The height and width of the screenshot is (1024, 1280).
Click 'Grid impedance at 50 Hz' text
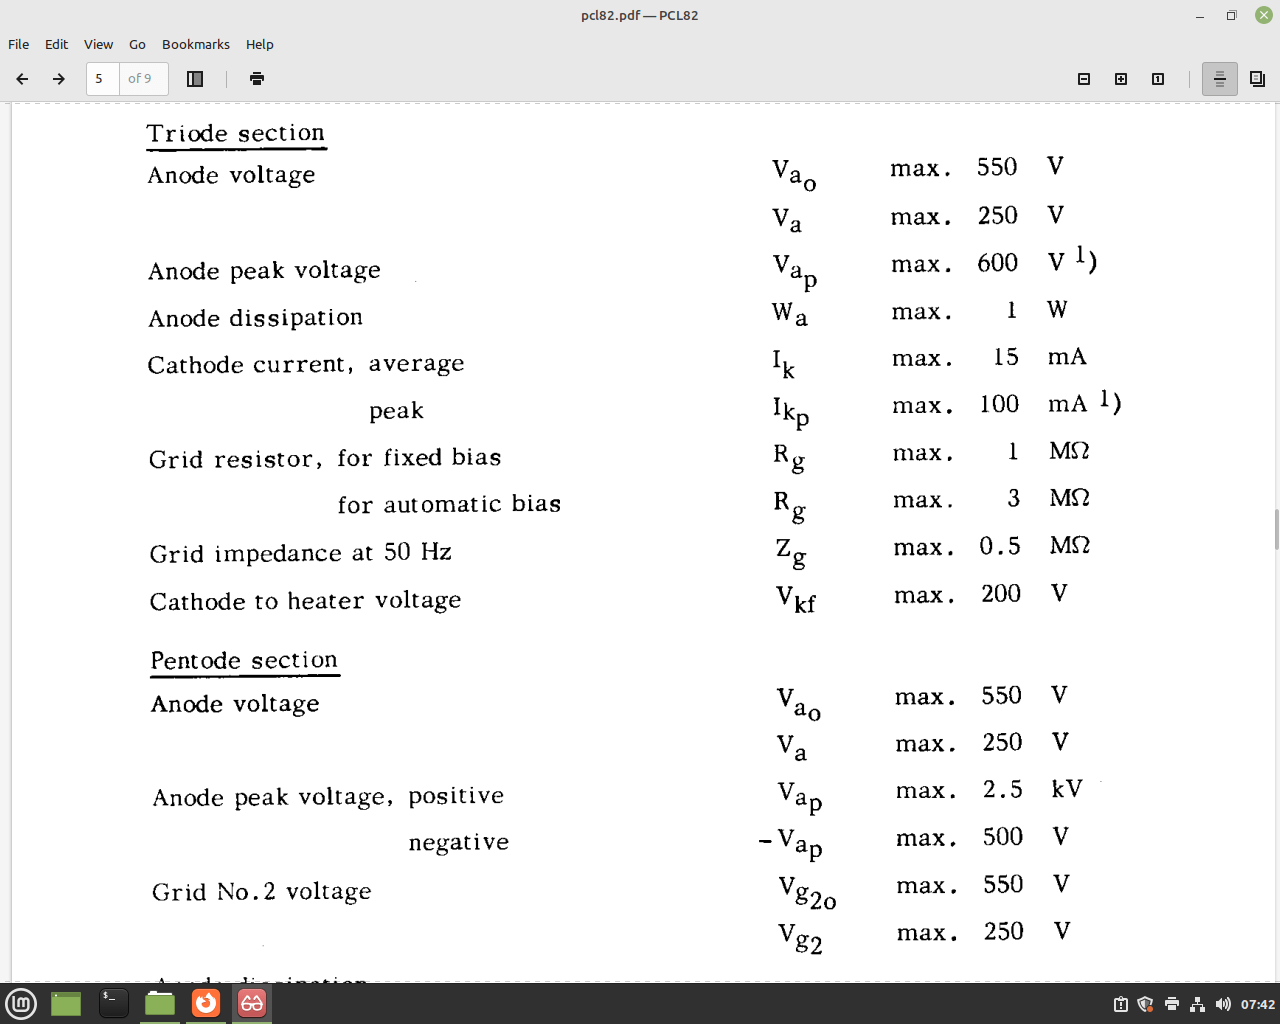(x=301, y=553)
